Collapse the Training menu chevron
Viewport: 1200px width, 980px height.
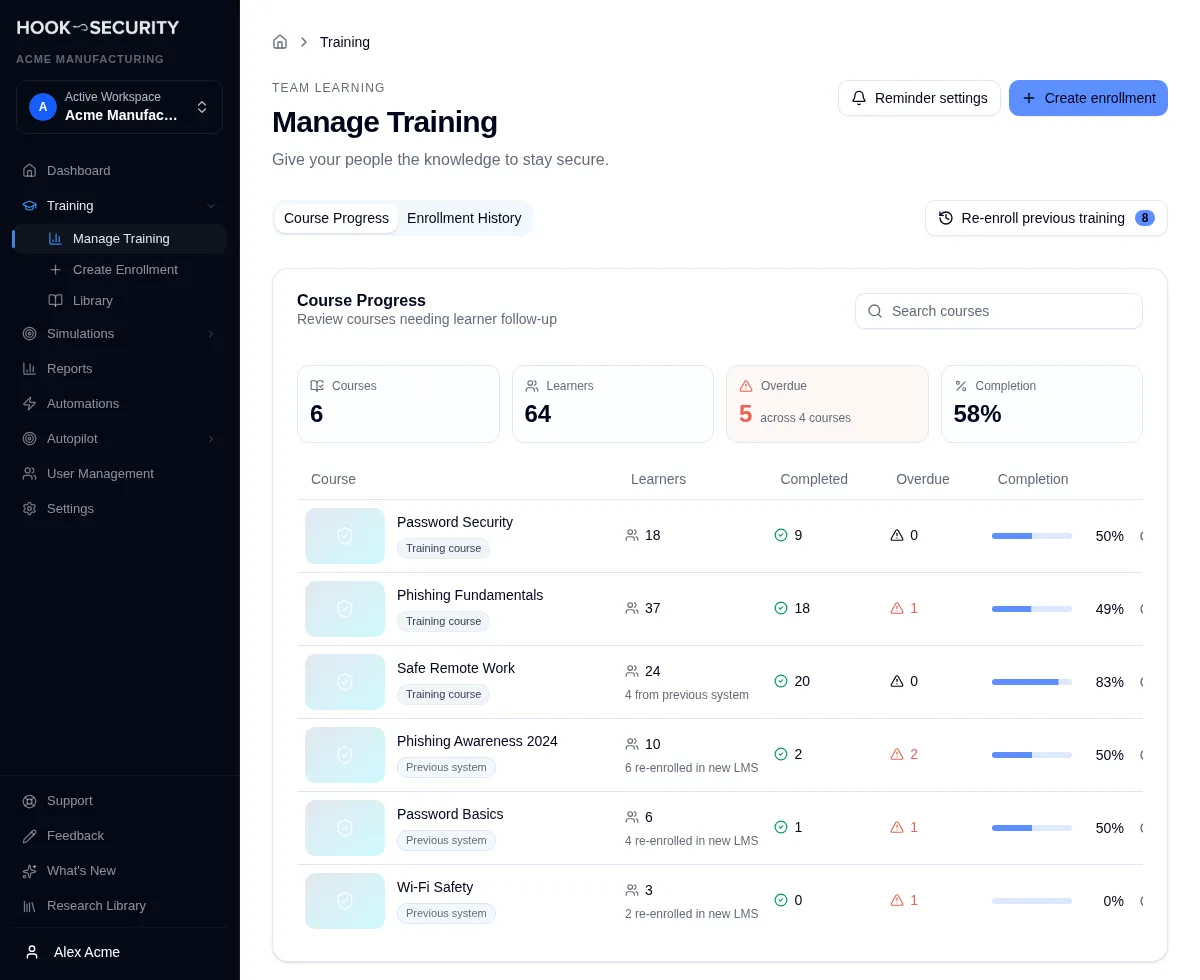[211, 206]
